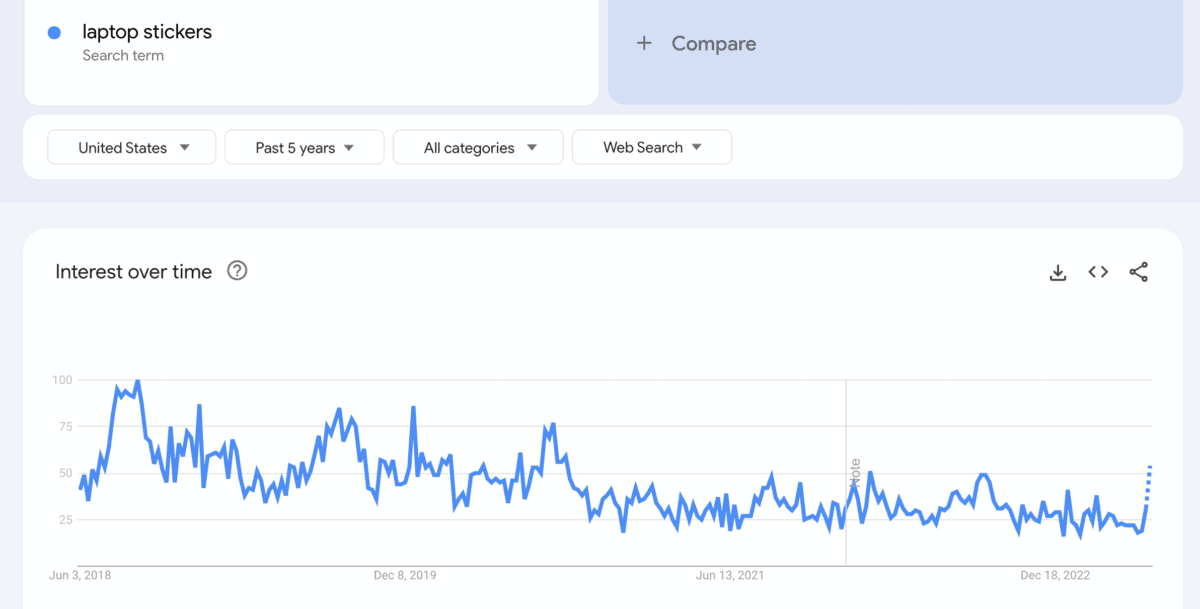Download the interest over time CSV
The height and width of the screenshot is (609, 1200).
(x=1058, y=272)
